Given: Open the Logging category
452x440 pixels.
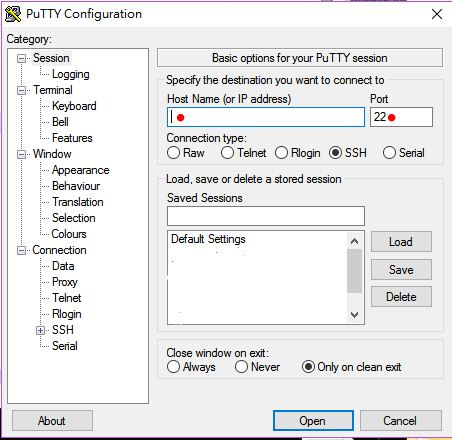Looking at the screenshot, I should tap(71, 74).
